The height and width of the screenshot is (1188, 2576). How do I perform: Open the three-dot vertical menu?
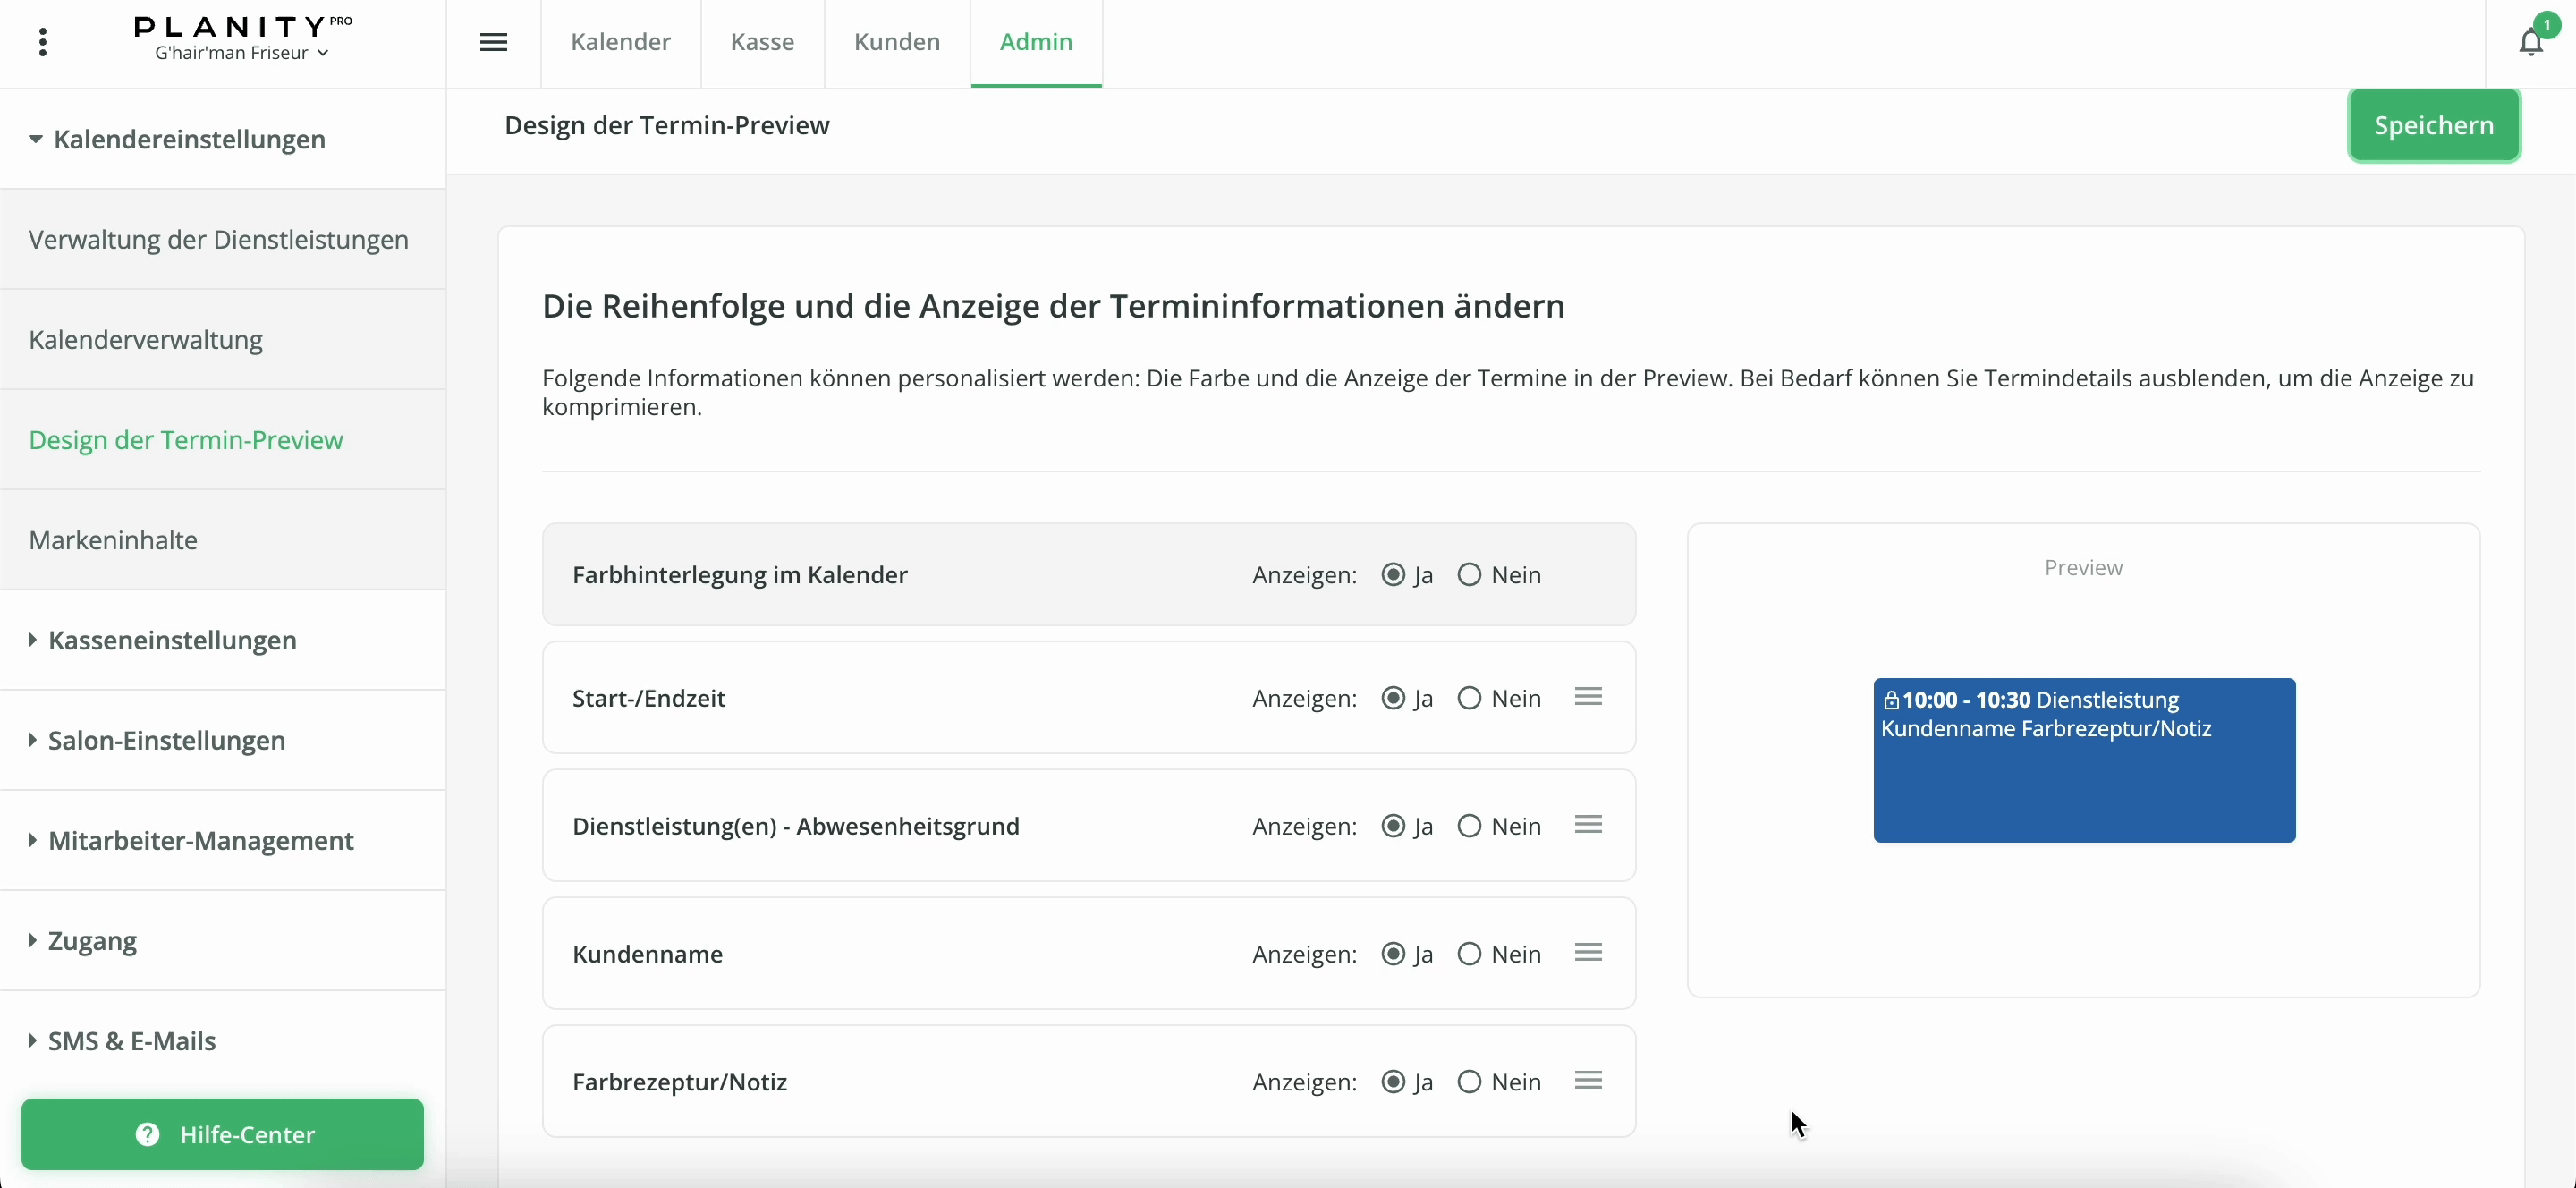tap(42, 42)
